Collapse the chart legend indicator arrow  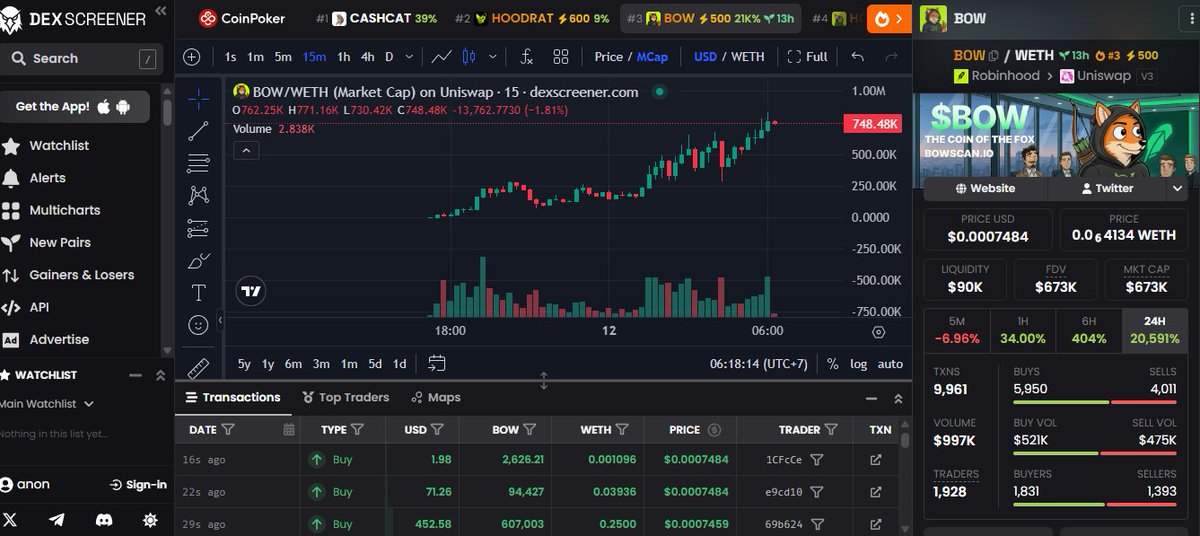pyautogui.click(x=246, y=151)
